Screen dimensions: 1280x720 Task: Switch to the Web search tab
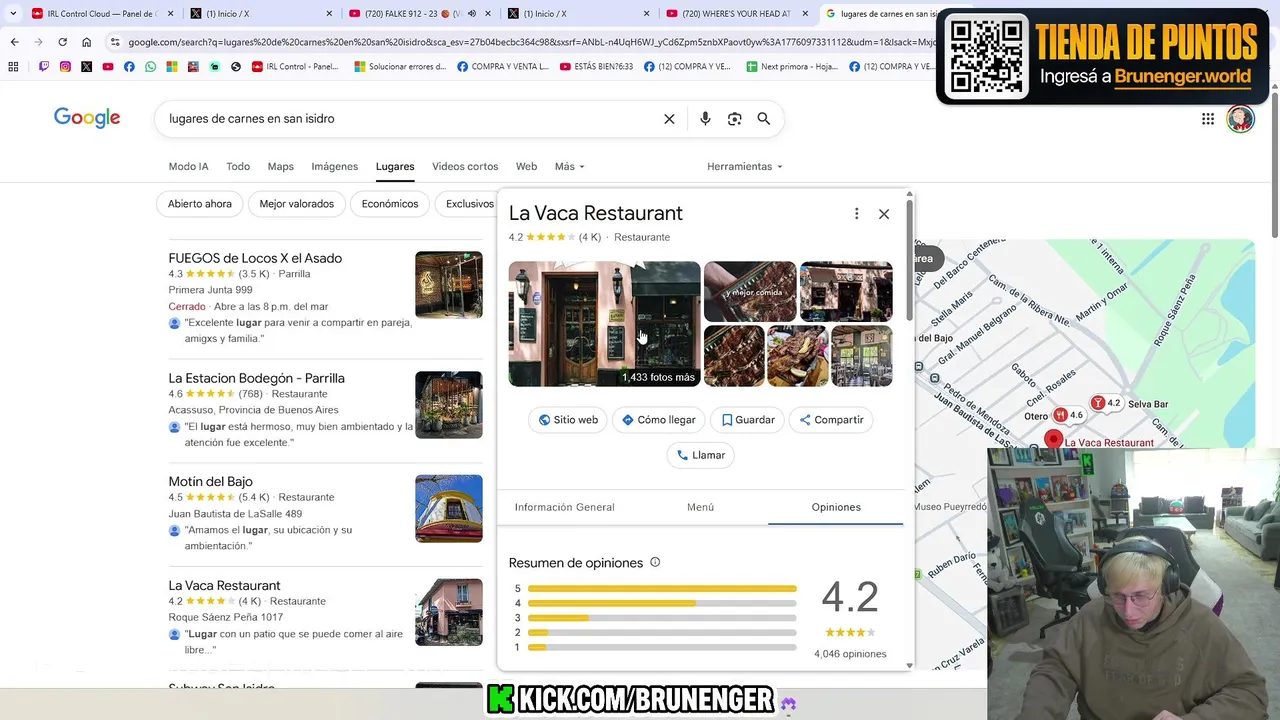(x=526, y=166)
